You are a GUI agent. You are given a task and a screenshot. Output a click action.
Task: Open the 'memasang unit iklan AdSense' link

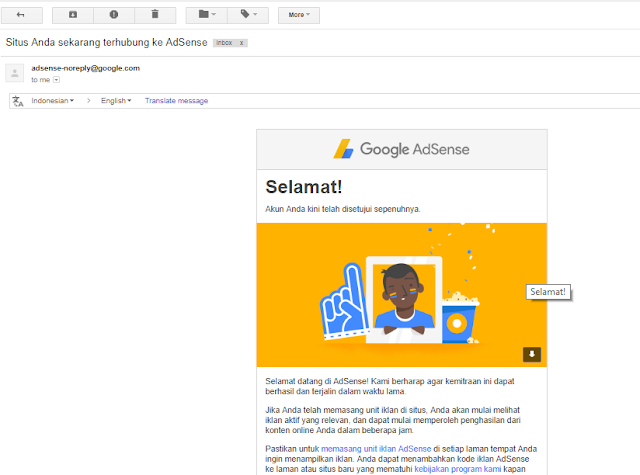376,449
